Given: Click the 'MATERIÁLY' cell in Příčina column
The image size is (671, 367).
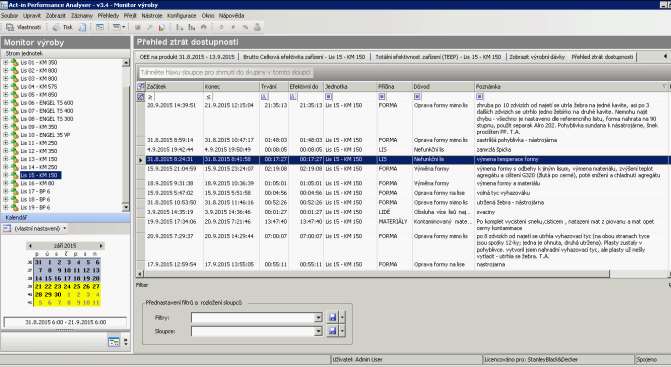Looking at the screenshot, I should click(393, 222).
